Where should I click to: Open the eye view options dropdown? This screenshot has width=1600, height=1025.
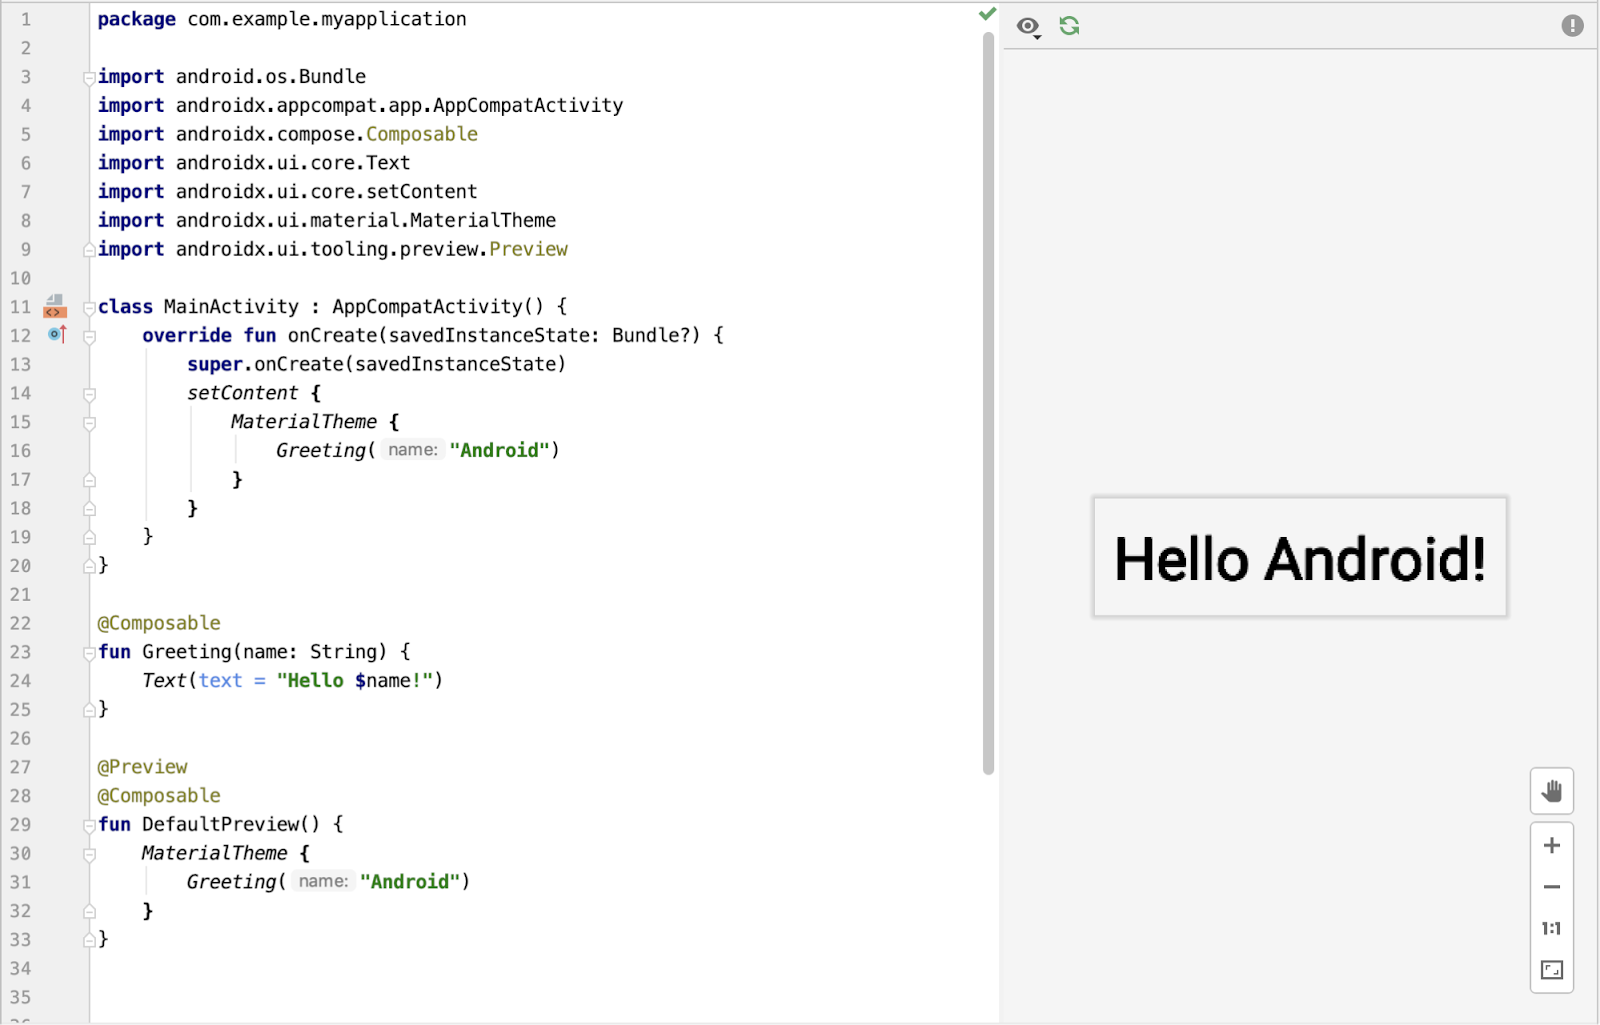coord(1028,27)
